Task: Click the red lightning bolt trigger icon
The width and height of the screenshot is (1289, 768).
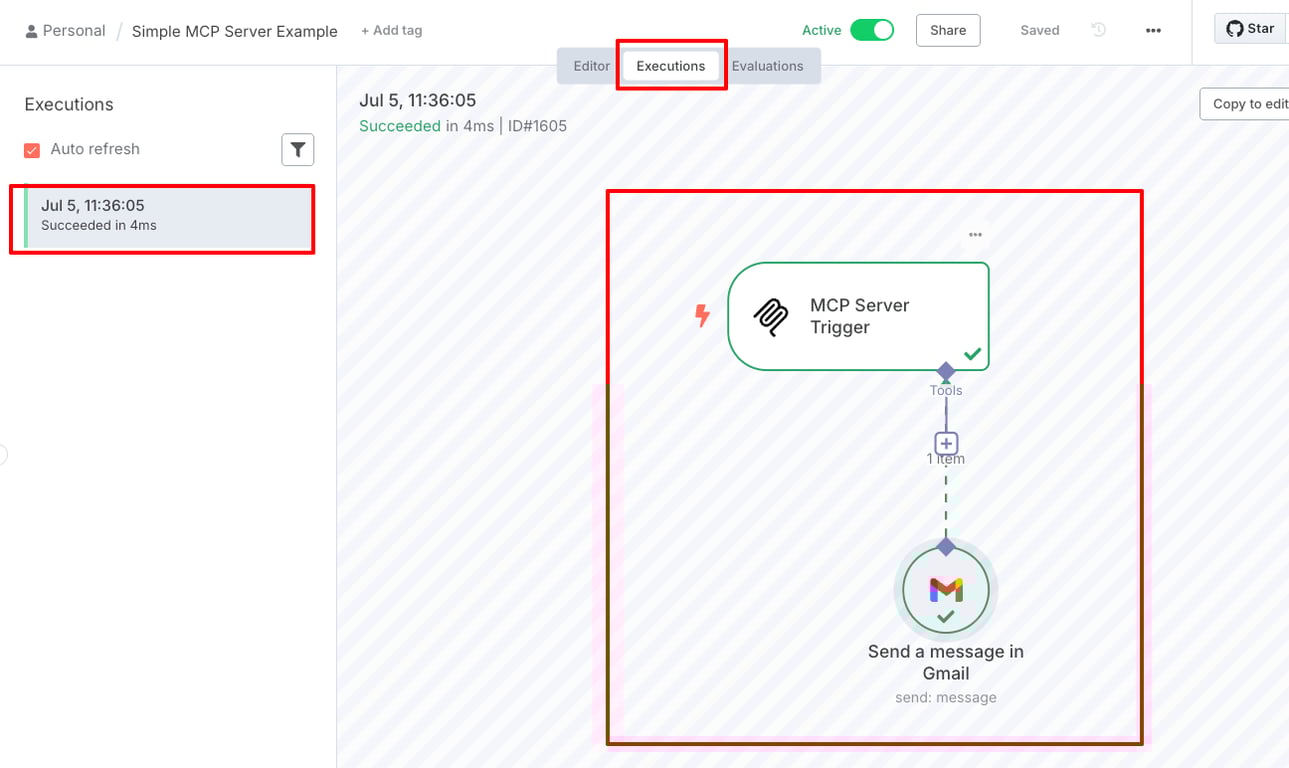Action: [x=702, y=316]
